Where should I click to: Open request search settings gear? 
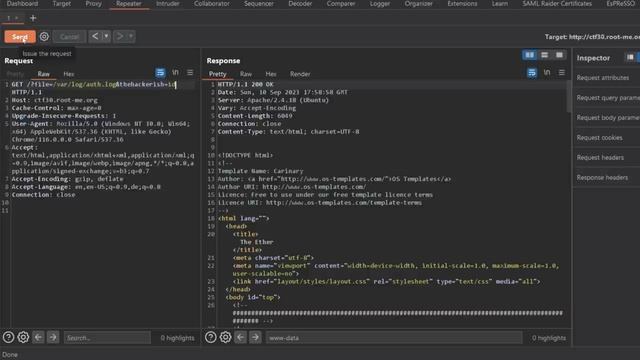tap(23, 337)
